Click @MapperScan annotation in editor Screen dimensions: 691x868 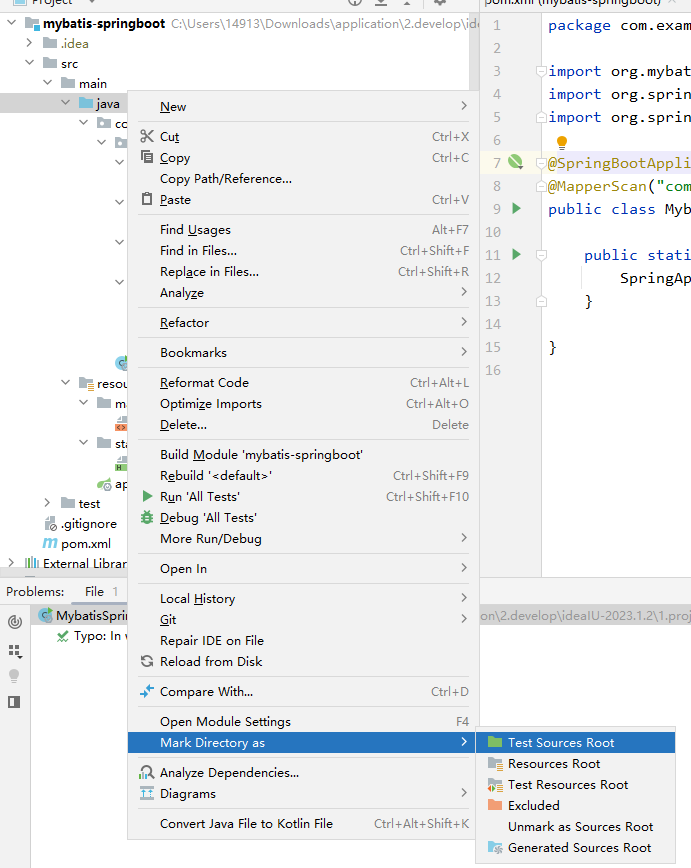coord(597,186)
